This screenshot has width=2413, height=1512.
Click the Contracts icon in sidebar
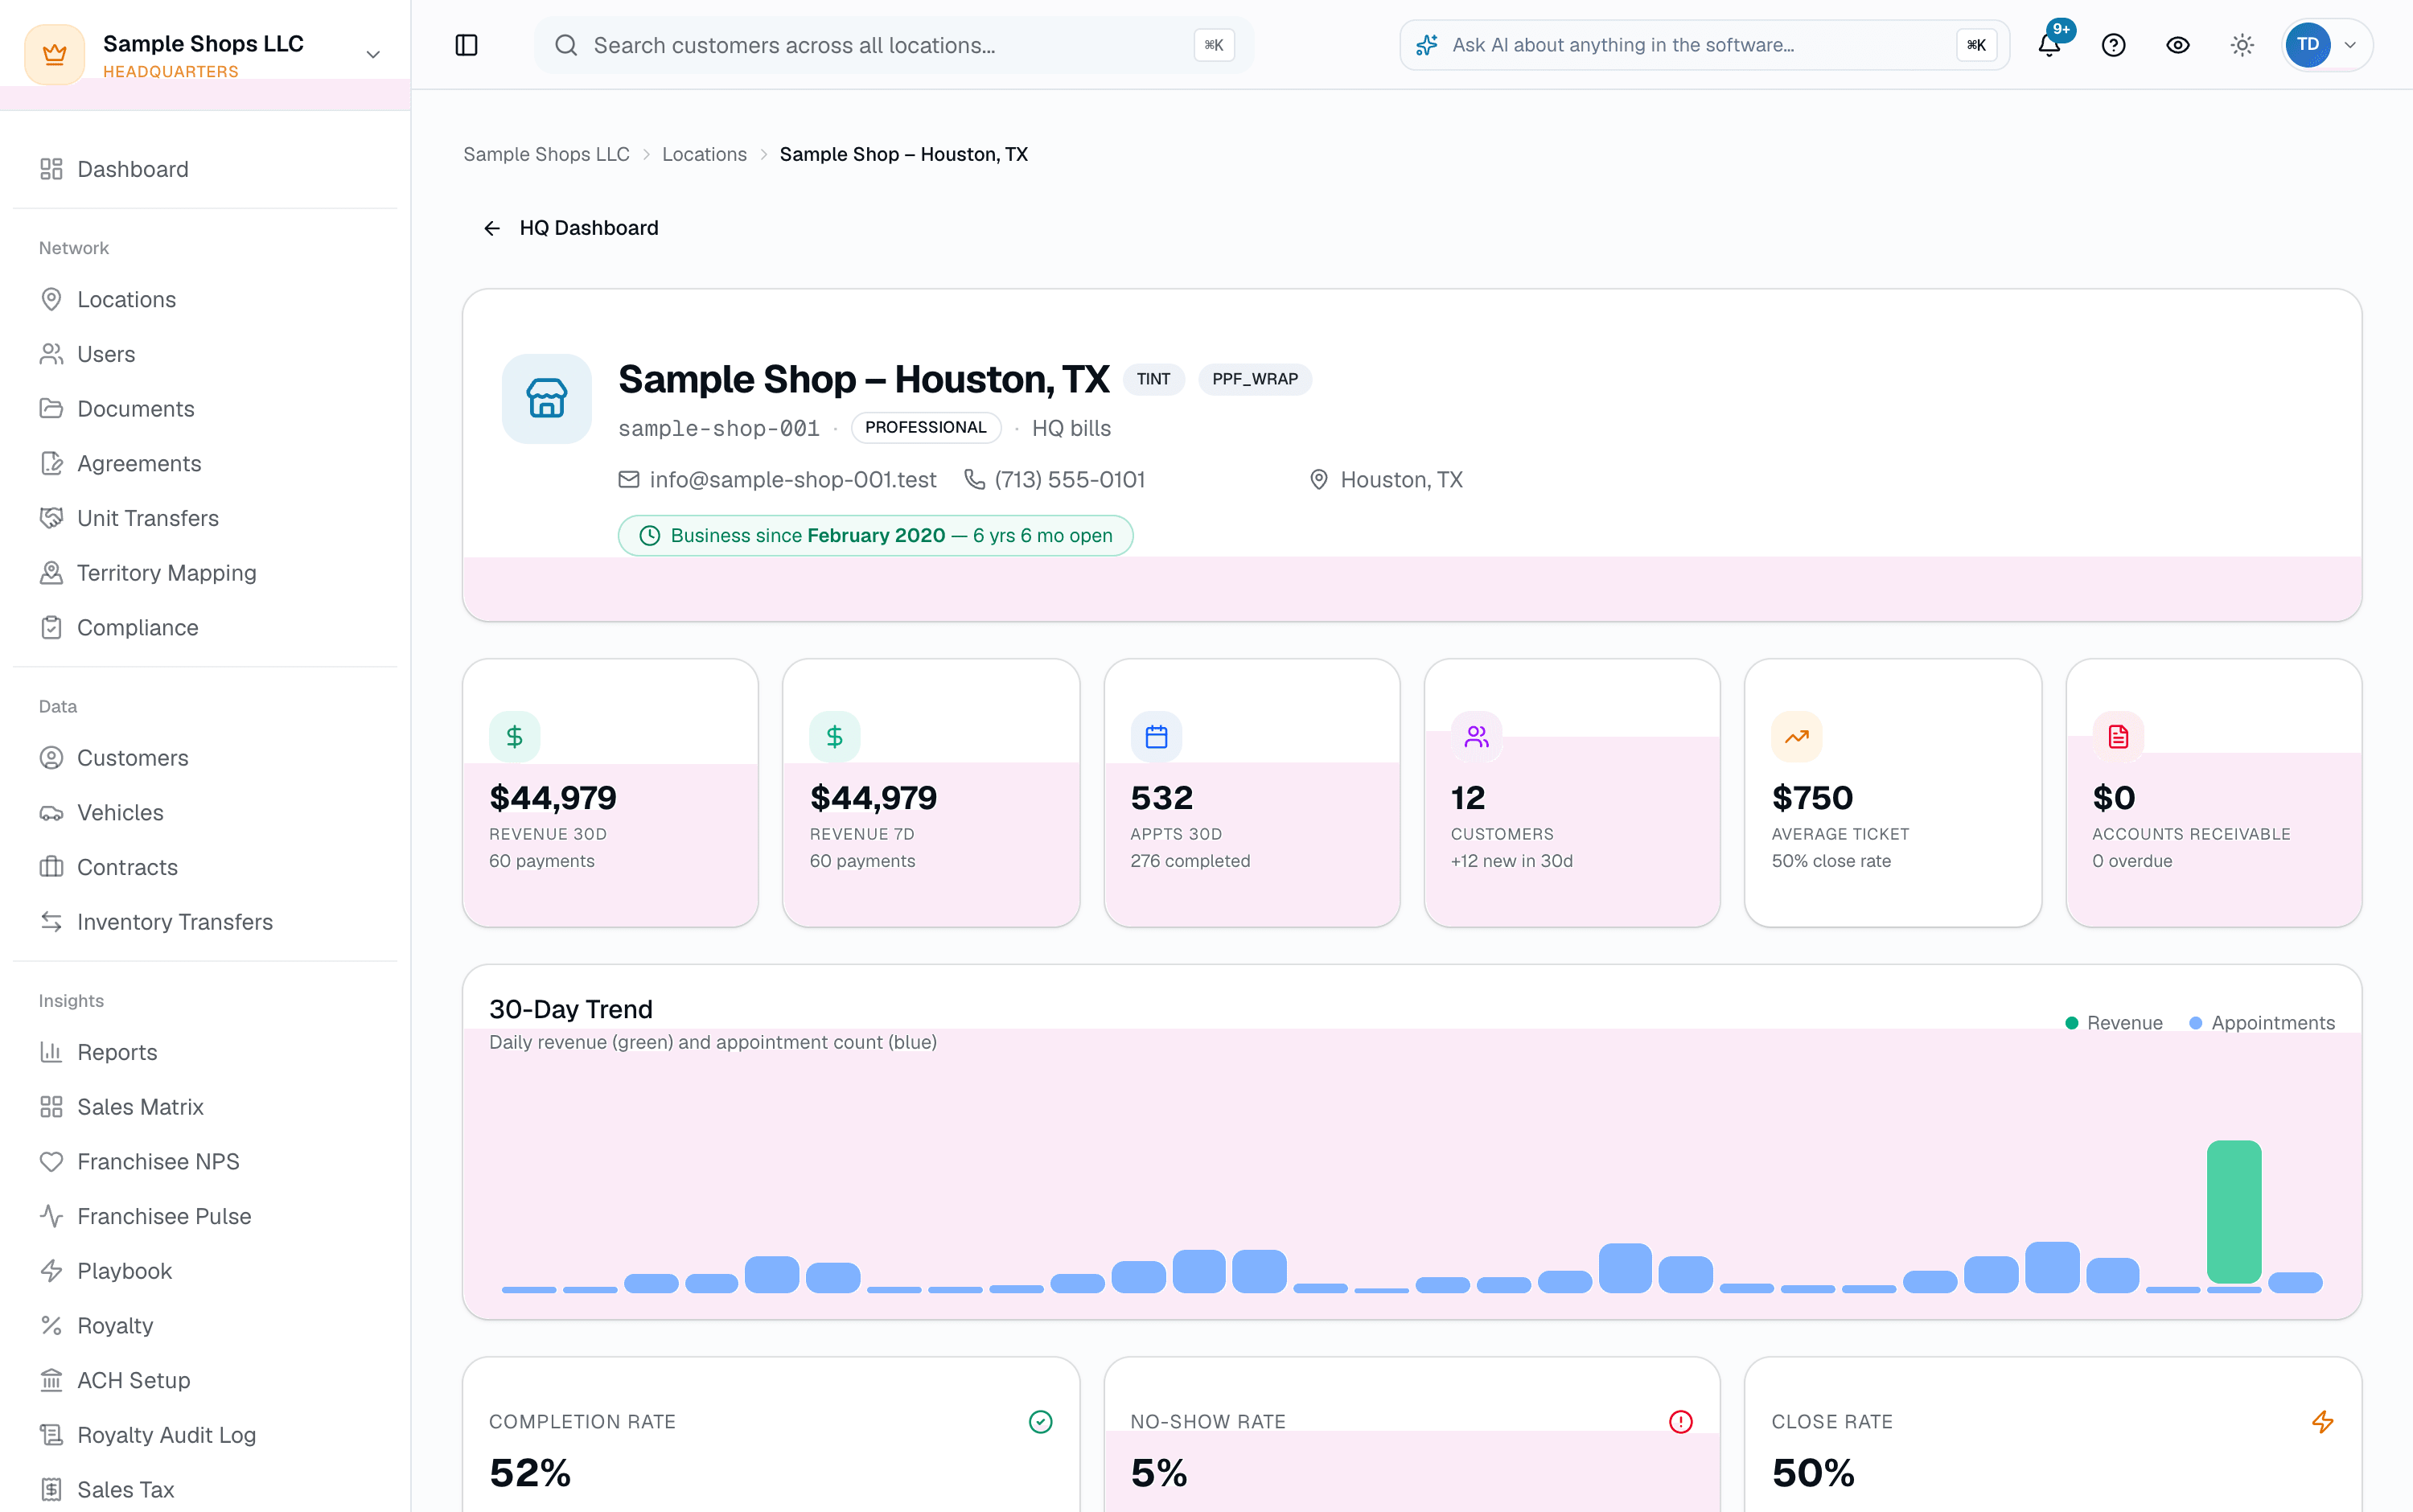click(x=51, y=867)
